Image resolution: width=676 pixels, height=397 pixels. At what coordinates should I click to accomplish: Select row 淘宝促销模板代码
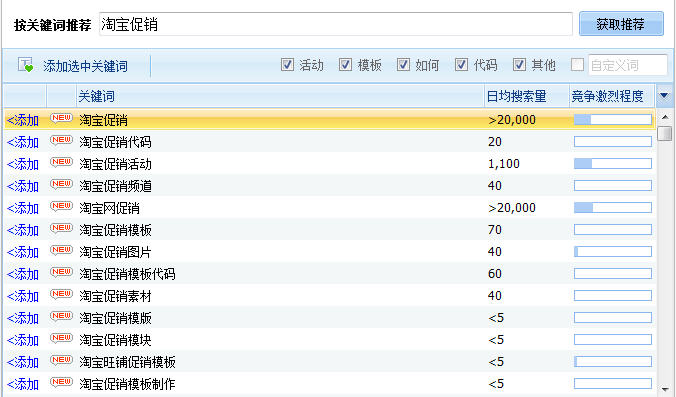pos(330,273)
